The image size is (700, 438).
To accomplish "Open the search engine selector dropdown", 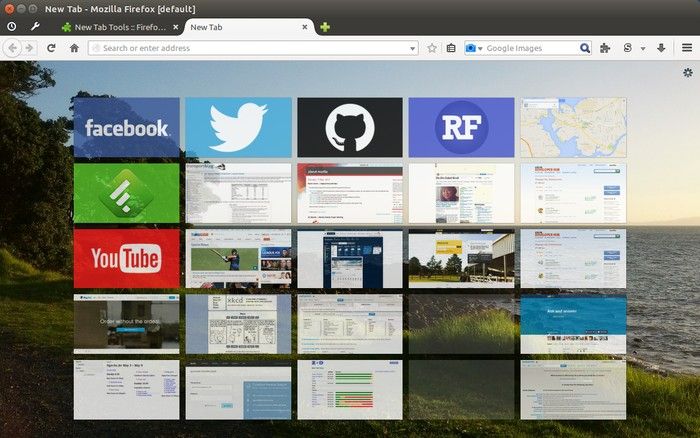I will pos(474,48).
